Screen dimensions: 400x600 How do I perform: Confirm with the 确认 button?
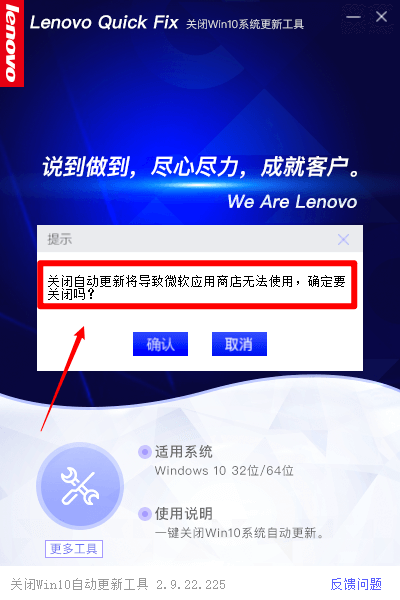[160, 344]
